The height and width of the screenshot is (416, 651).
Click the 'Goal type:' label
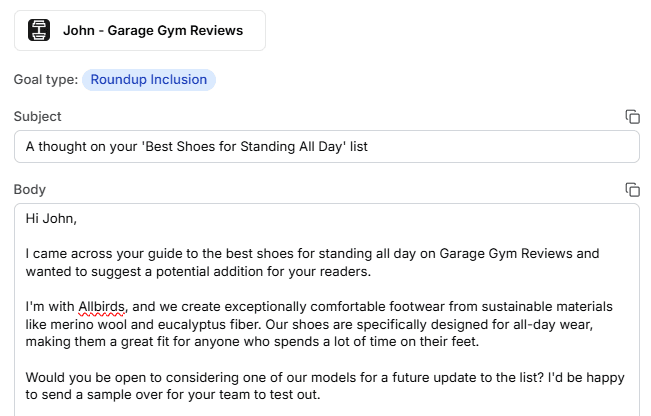tap(44, 80)
